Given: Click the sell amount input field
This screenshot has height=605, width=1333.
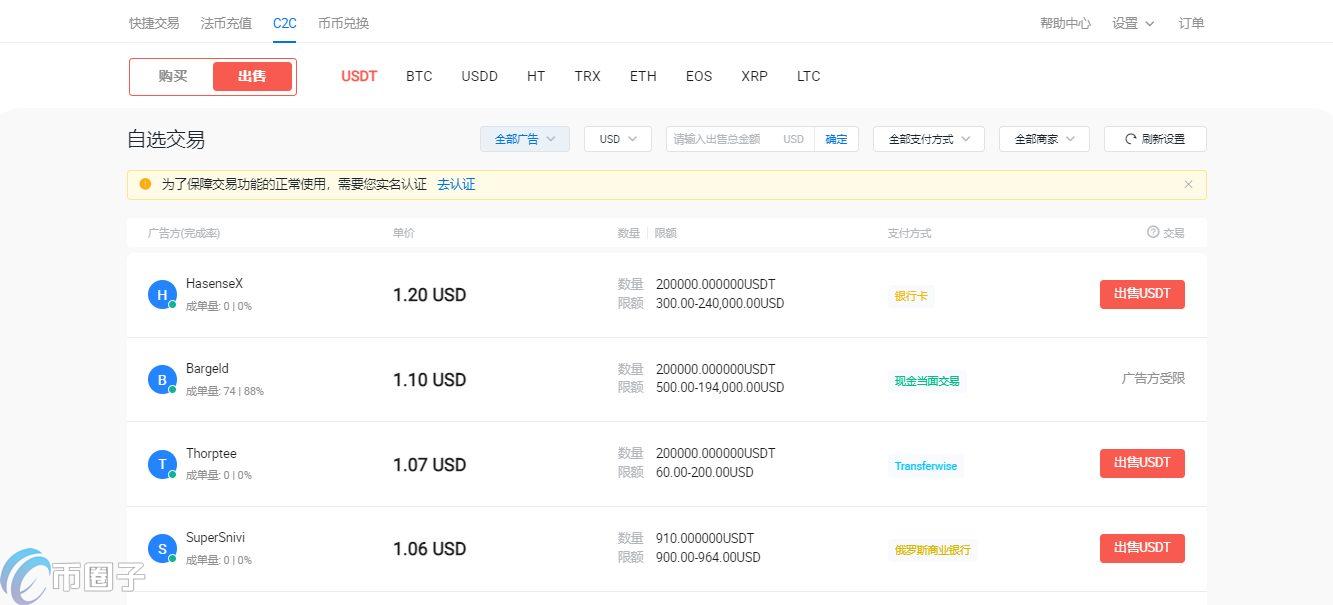Looking at the screenshot, I should point(720,139).
